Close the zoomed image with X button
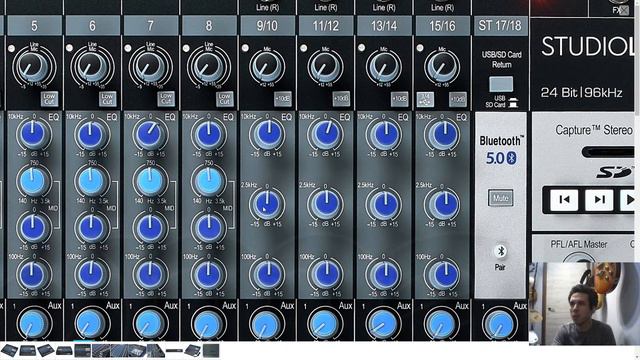640x360 pixels. (x=624, y=10)
